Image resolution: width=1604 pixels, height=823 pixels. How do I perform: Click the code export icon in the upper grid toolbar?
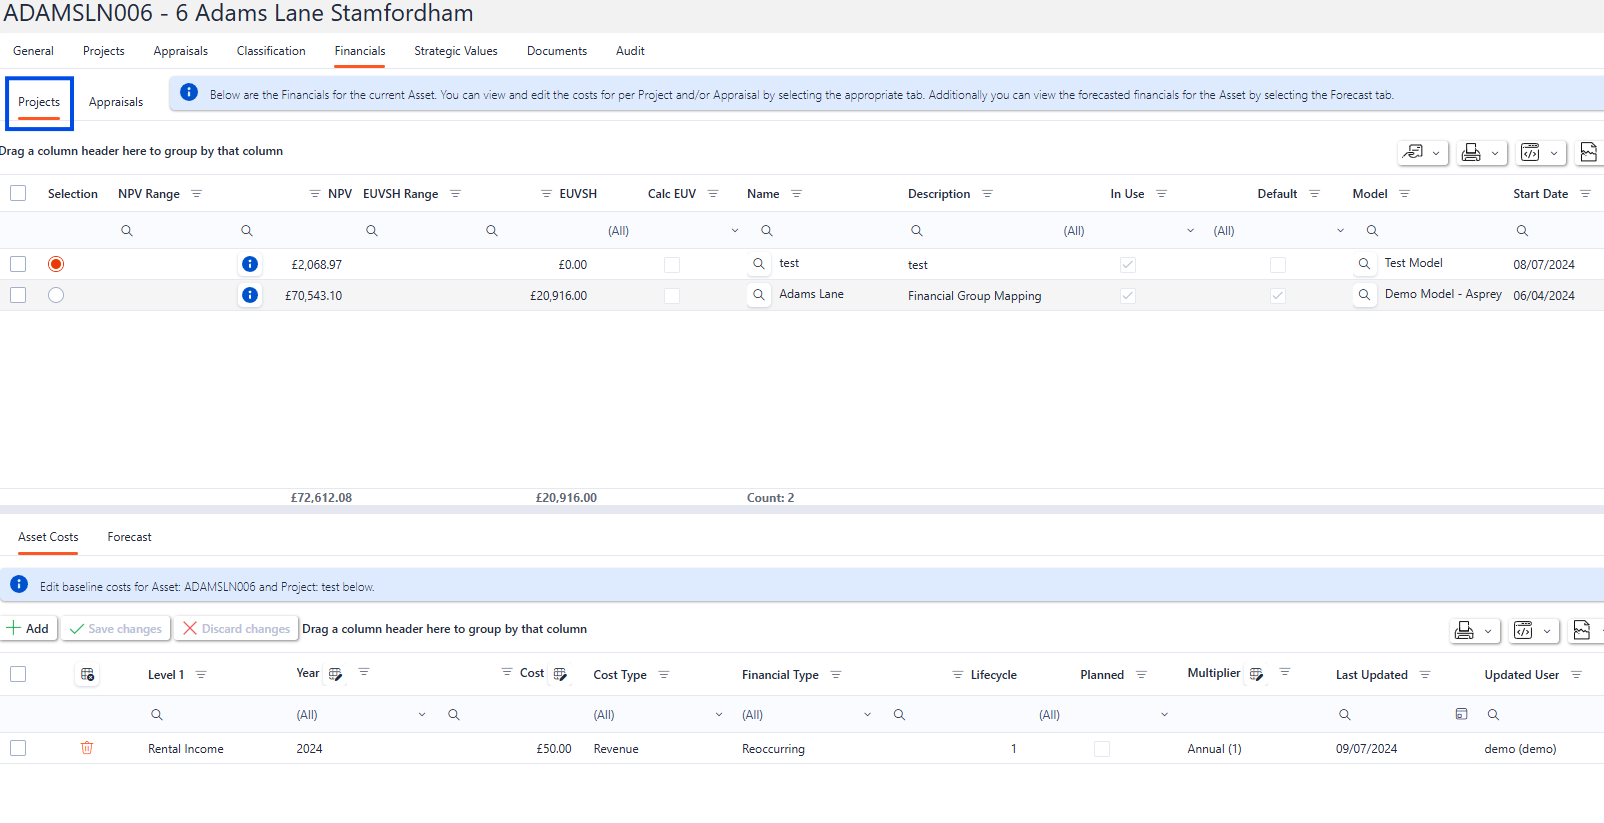click(1529, 153)
